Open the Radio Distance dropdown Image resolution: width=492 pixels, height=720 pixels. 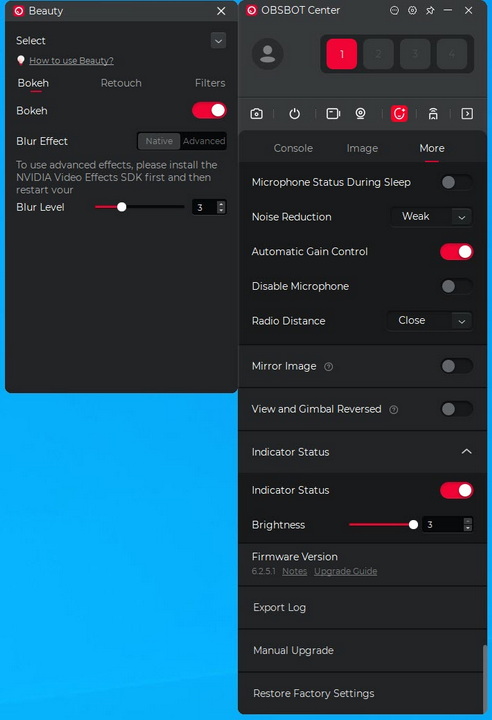[430, 321]
